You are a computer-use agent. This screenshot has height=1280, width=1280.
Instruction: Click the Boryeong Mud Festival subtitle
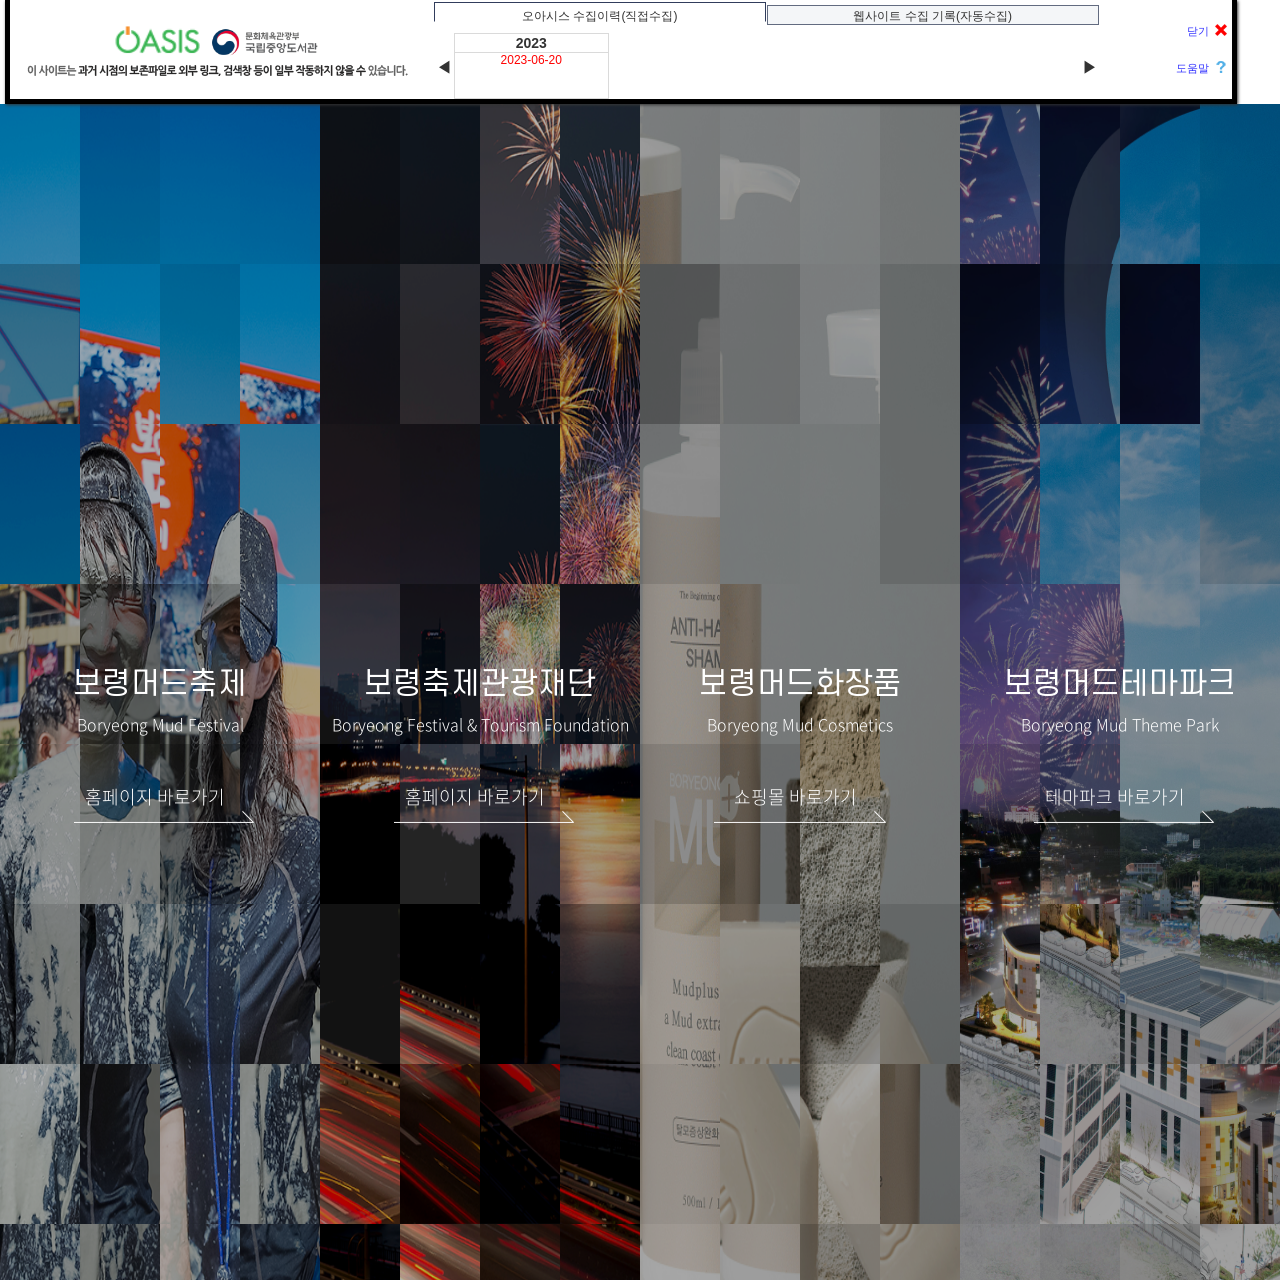pyautogui.click(x=160, y=726)
